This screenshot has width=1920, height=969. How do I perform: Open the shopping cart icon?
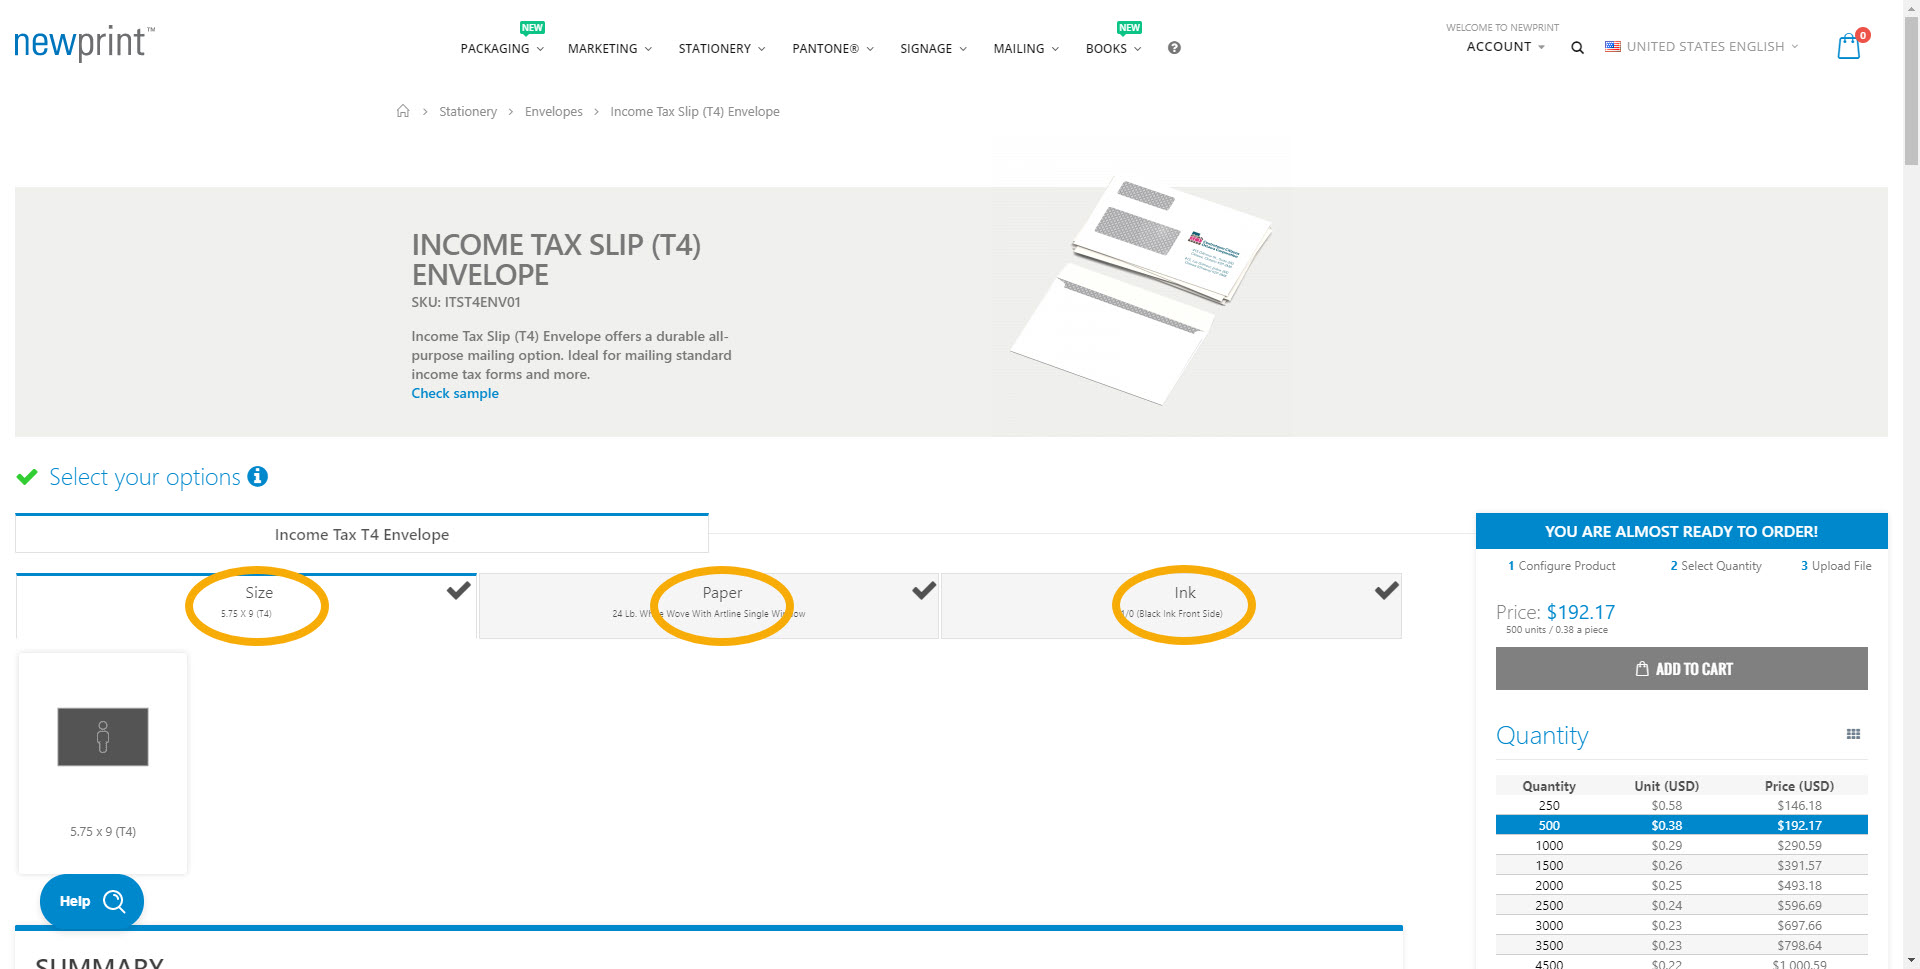(1849, 46)
